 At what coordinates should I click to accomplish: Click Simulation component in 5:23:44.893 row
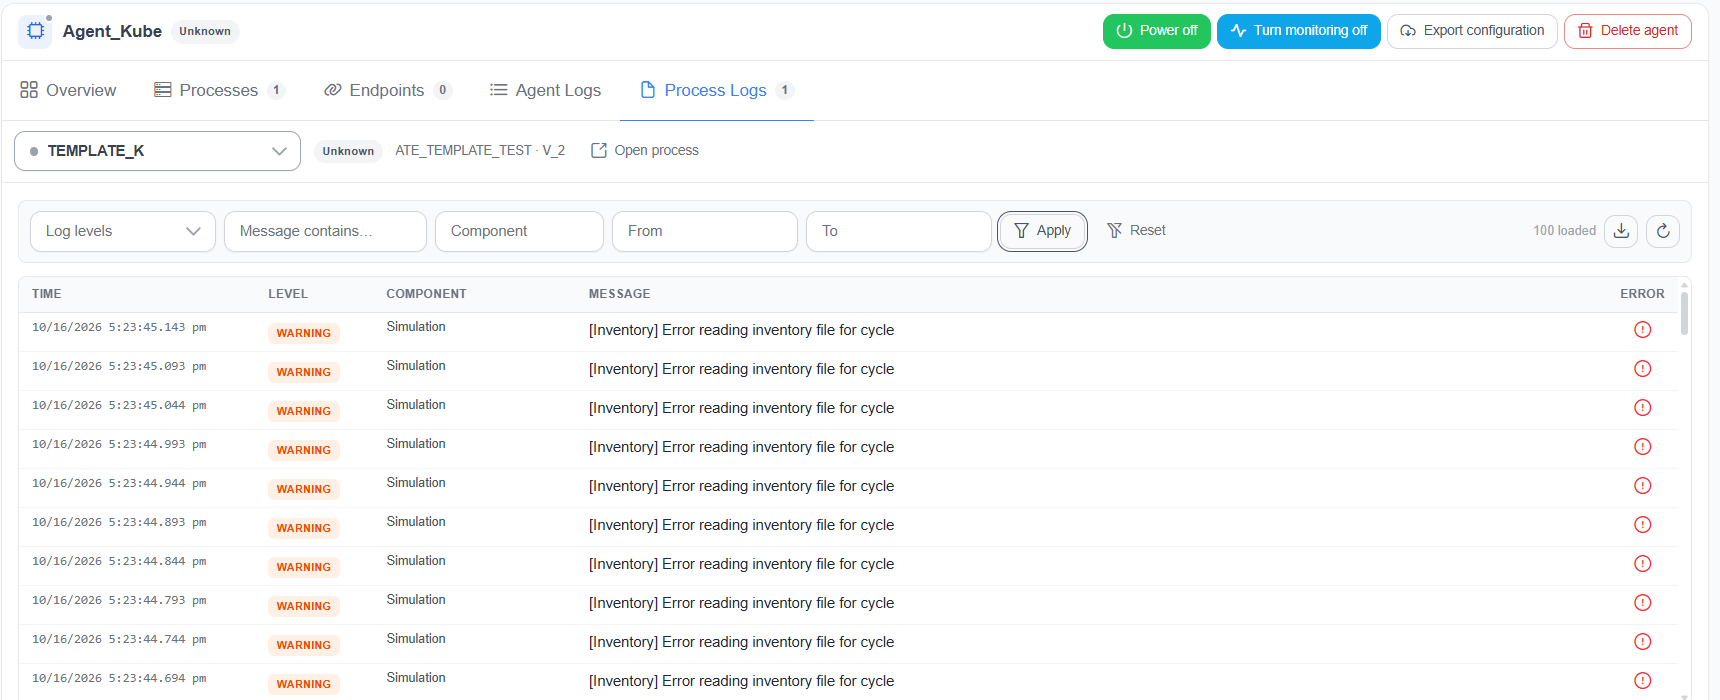416,522
